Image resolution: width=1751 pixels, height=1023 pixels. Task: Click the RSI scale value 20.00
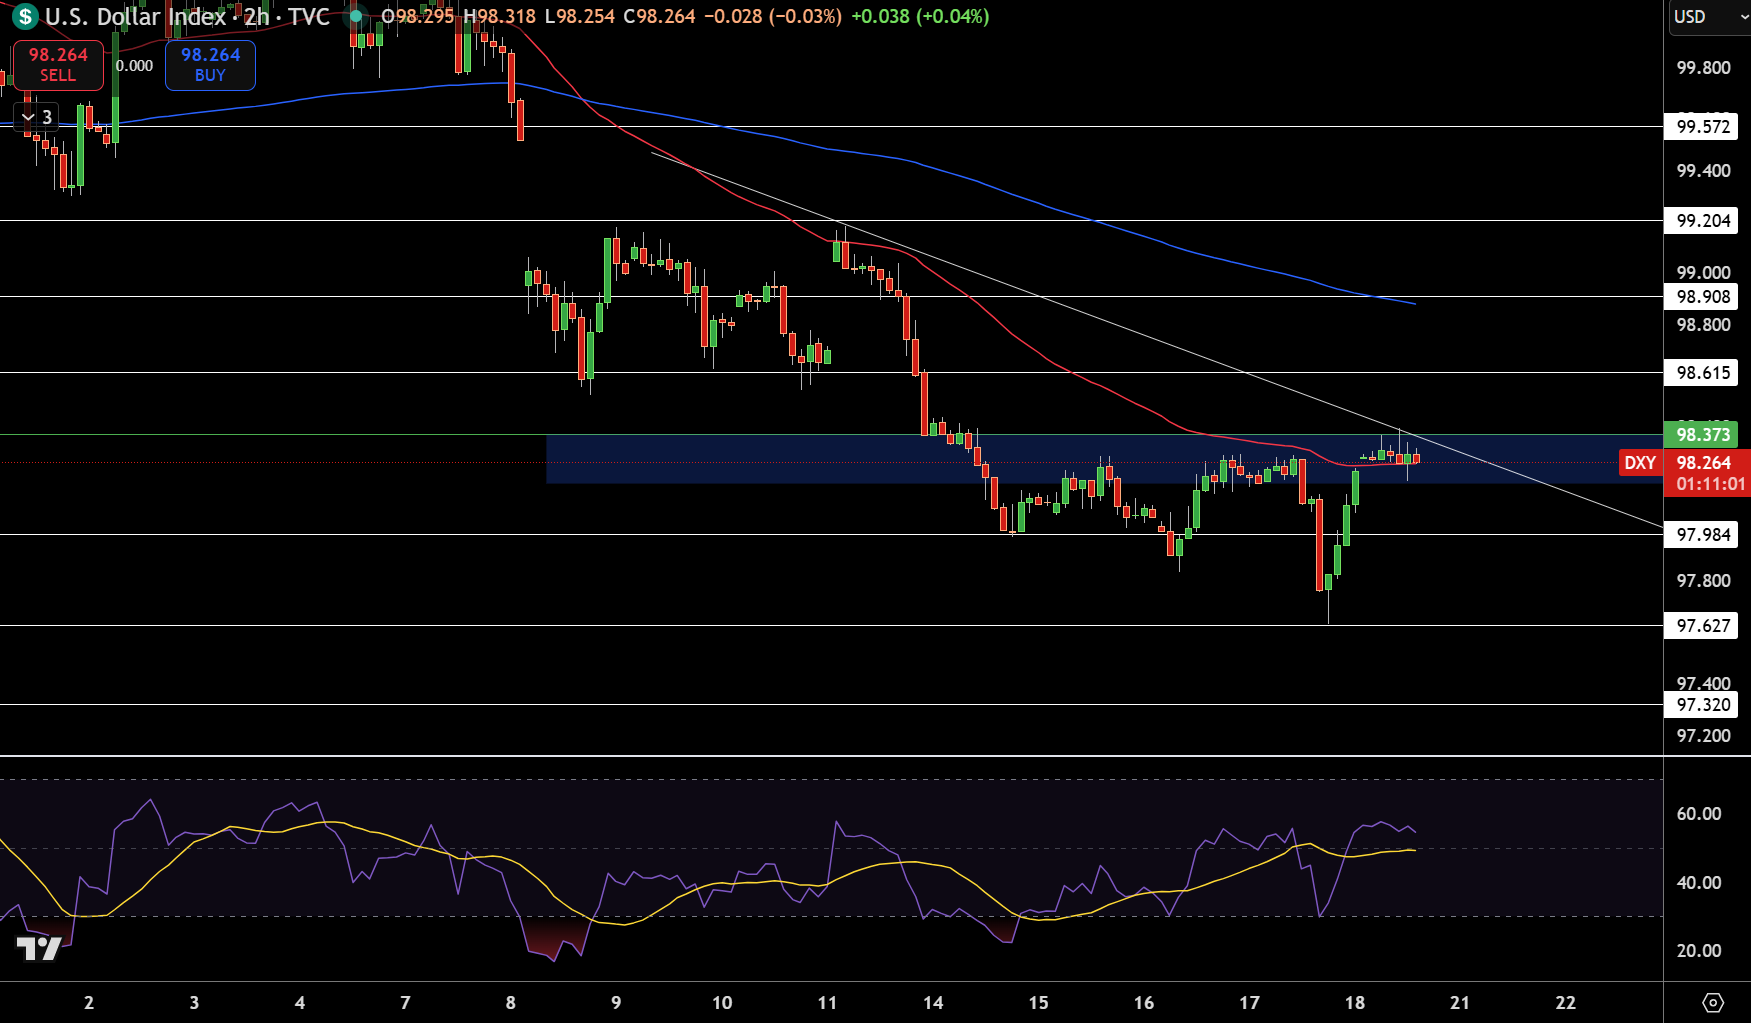[1699, 951]
